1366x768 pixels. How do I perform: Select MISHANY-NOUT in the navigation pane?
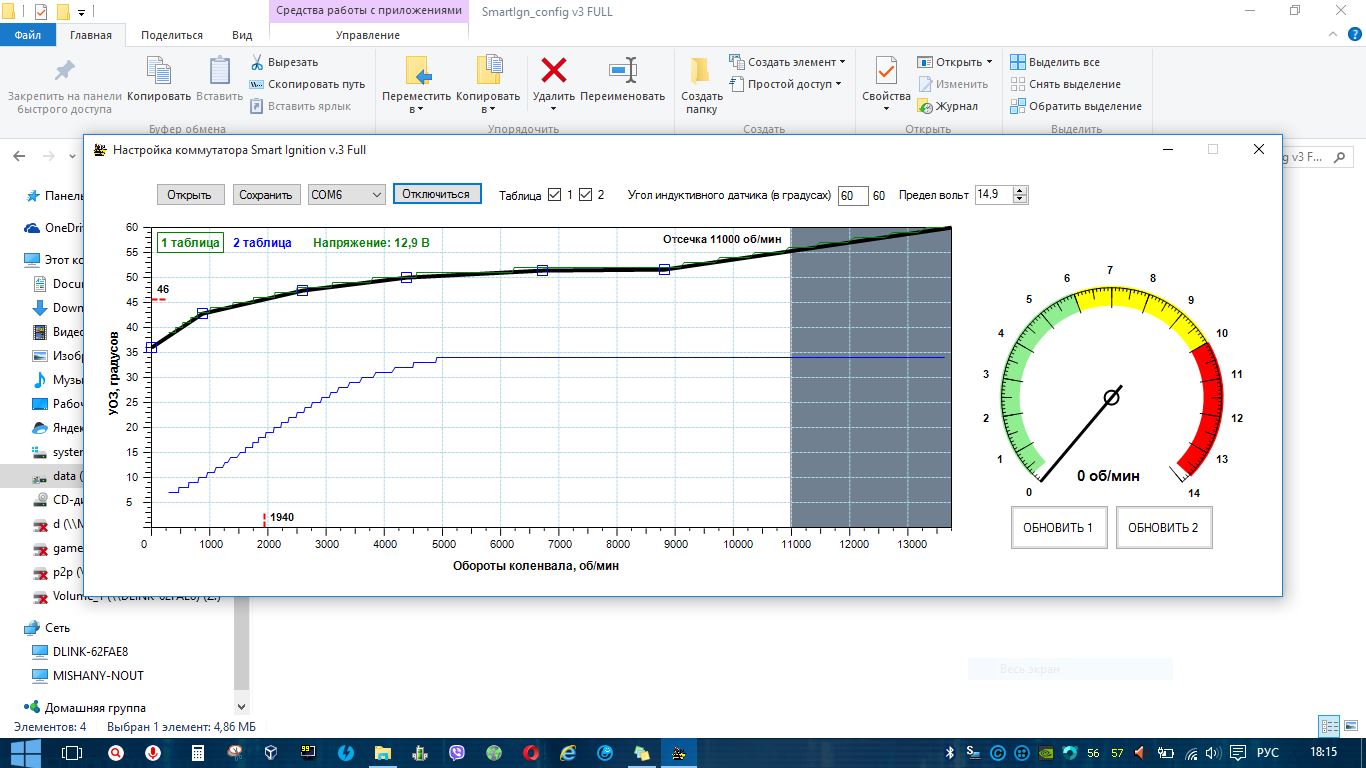click(88, 675)
